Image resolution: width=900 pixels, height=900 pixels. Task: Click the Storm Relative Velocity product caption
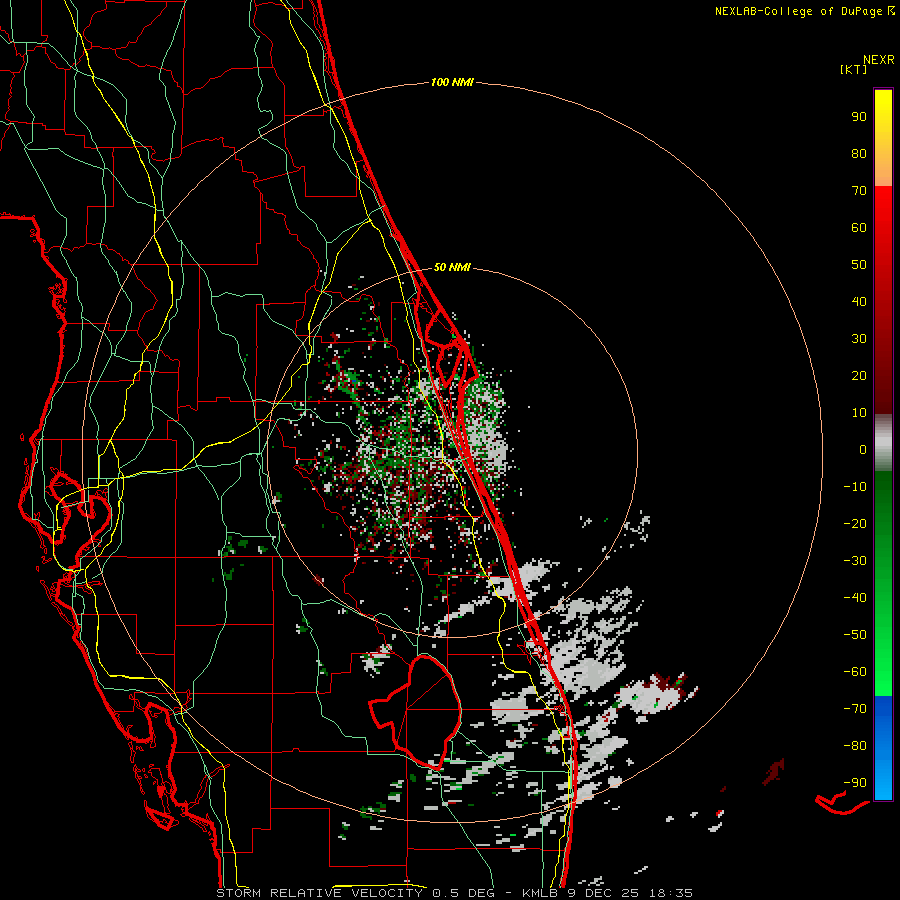(x=454, y=893)
